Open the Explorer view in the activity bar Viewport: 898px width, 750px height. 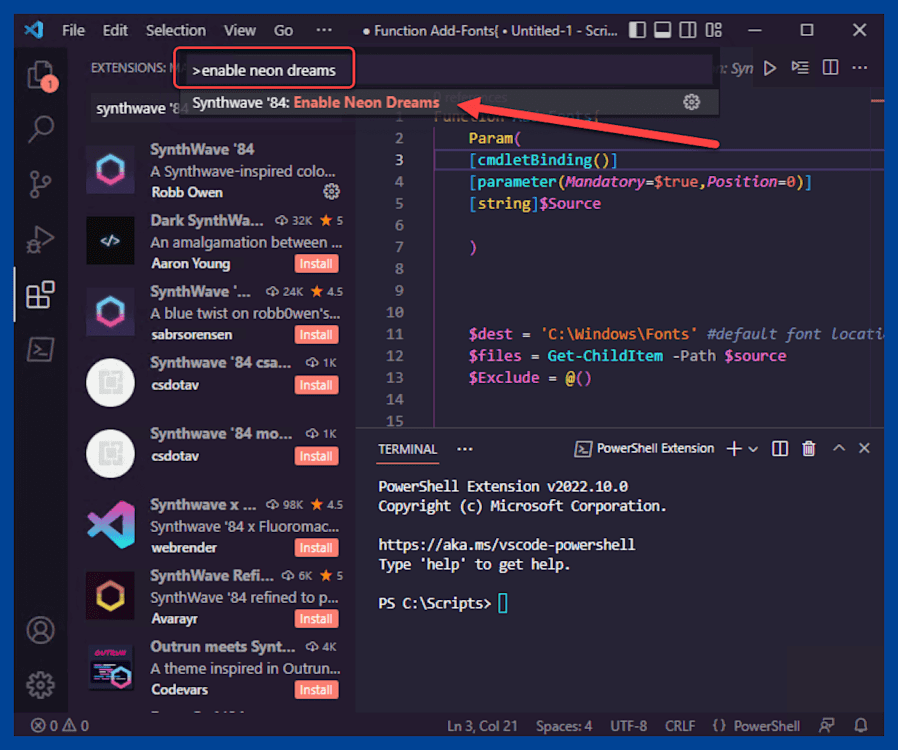tap(41, 75)
